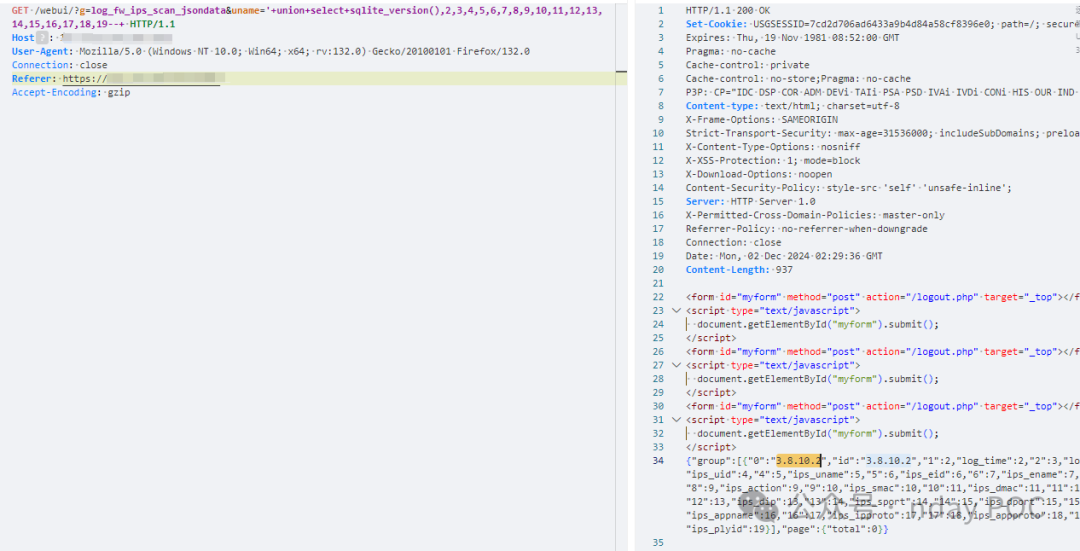Click X-Frame-Options: SAMEORIGIN header
This screenshot has width=1080, height=551.
click(762, 120)
